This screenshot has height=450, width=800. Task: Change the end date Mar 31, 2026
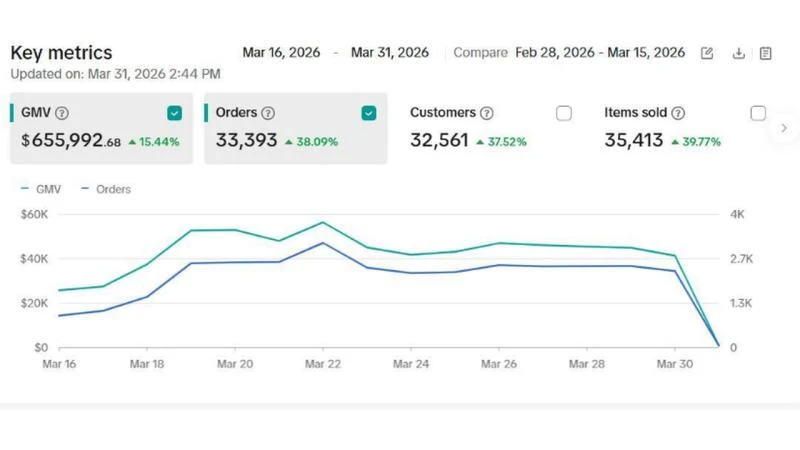[x=390, y=53]
